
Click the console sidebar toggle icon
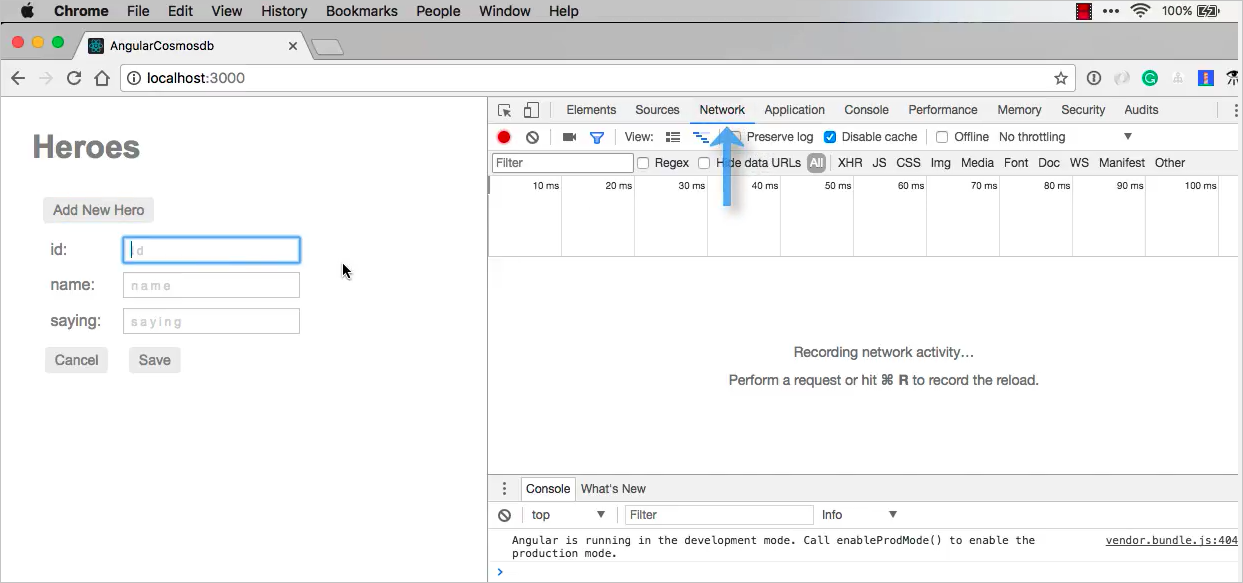(x=504, y=488)
